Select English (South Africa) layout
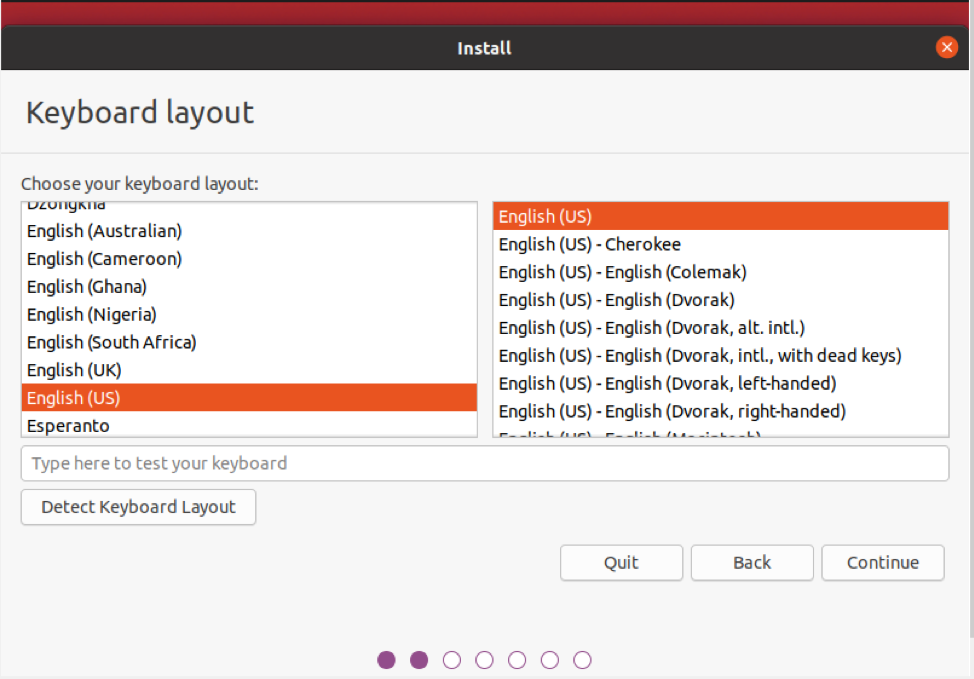This screenshot has height=679, width=974. 112,342
